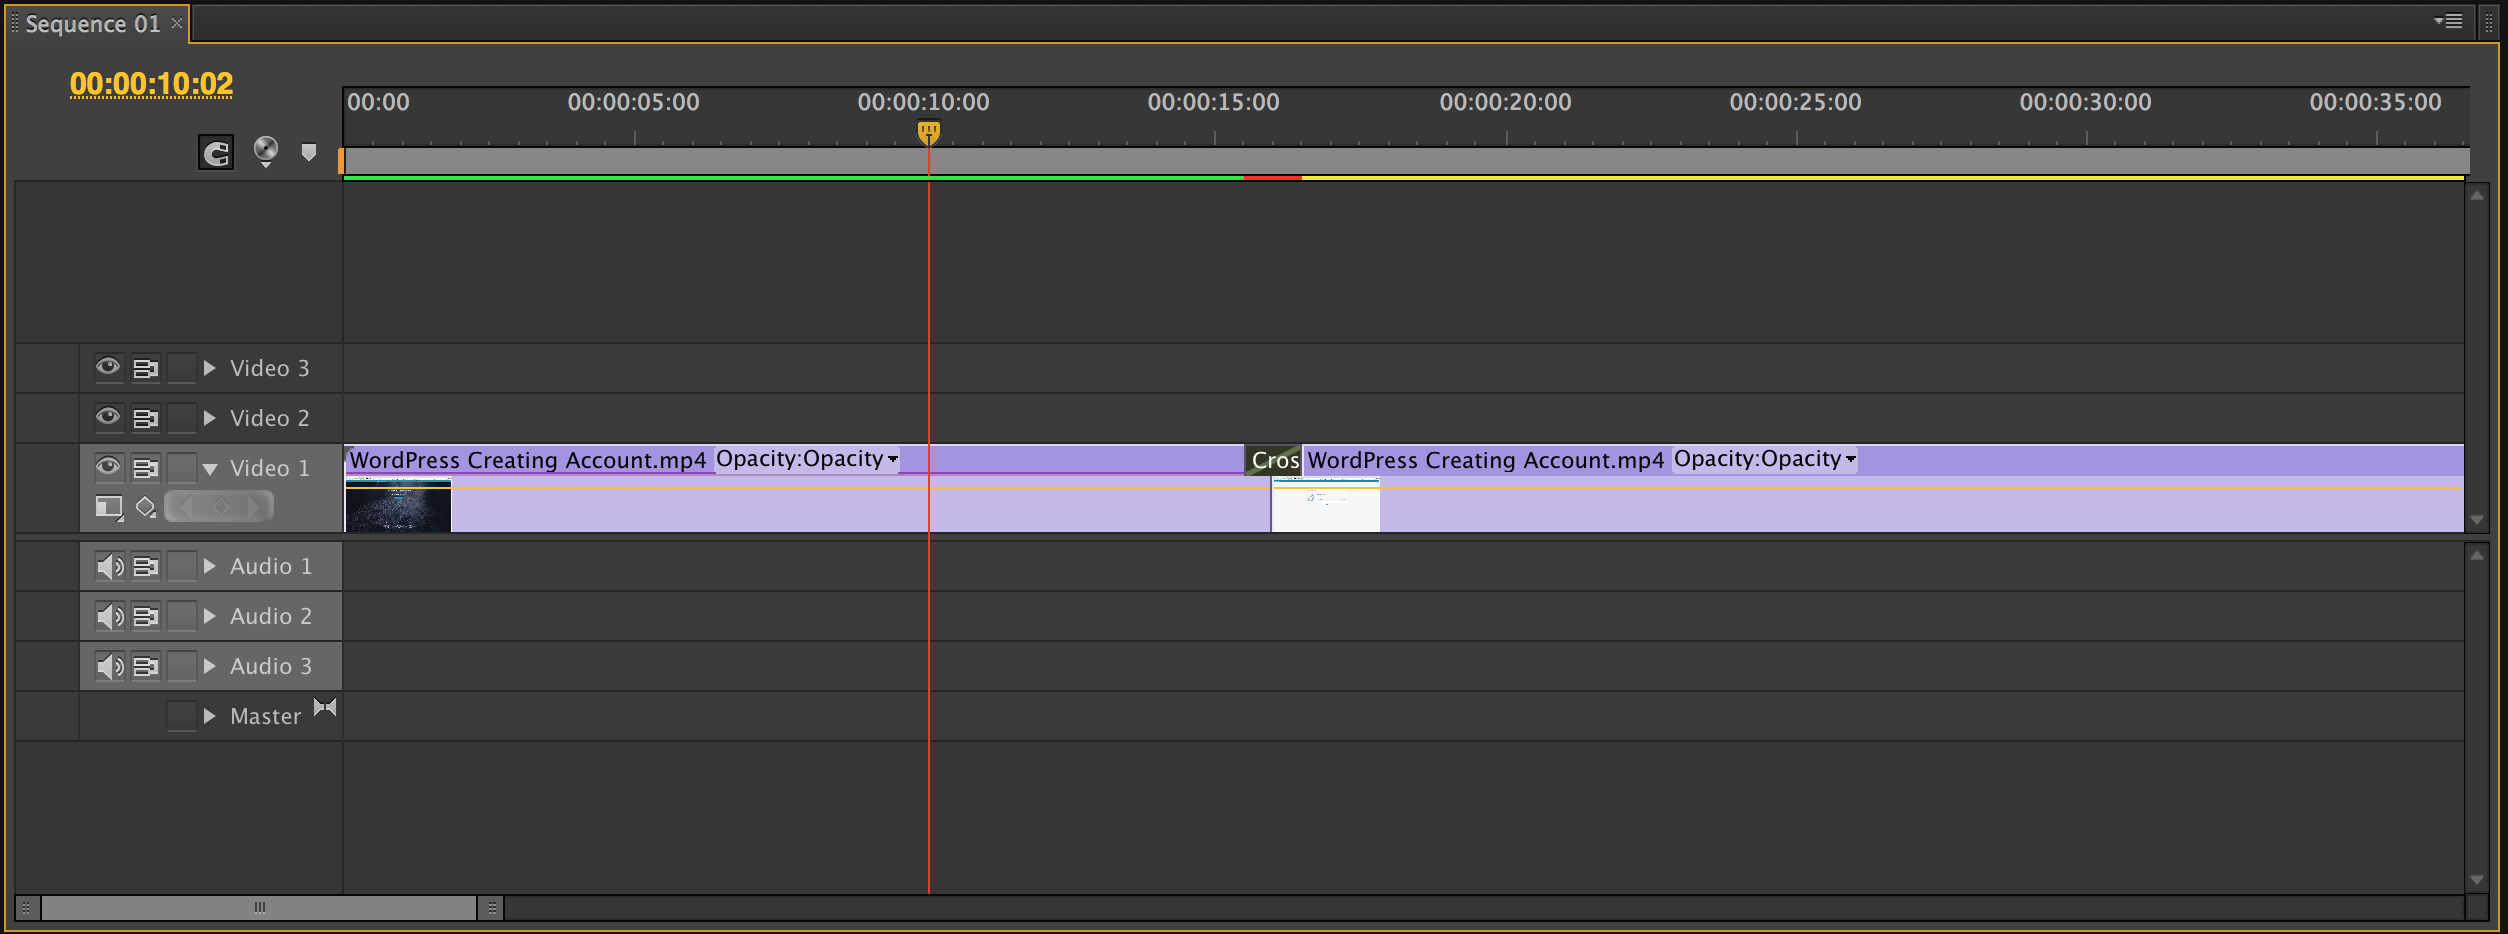
Task: Open Opacity dropdown on the first clip
Action: (893, 460)
